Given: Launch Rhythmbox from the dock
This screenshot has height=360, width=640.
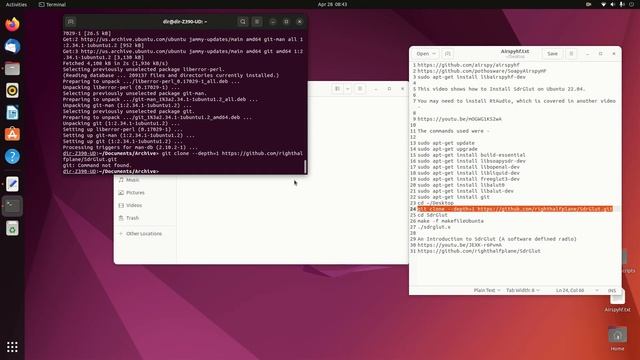Looking at the screenshot, I should [x=12, y=91].
